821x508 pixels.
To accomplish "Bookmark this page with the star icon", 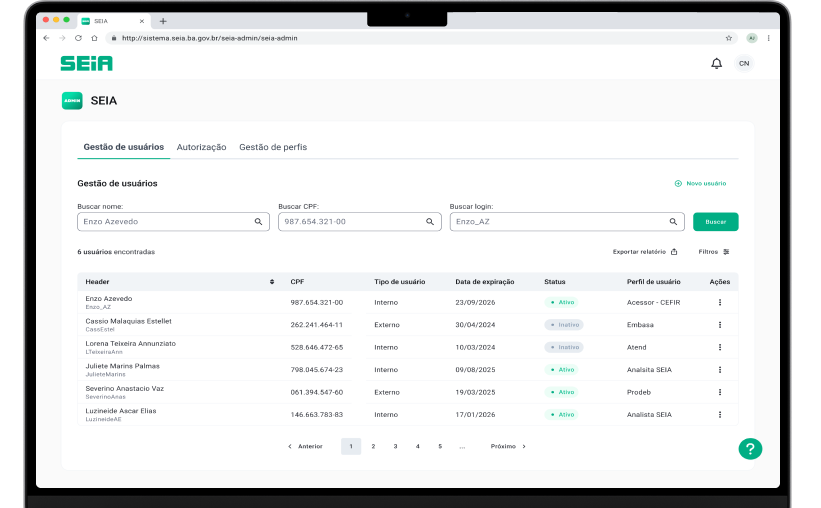I will (x=729, y=38).
